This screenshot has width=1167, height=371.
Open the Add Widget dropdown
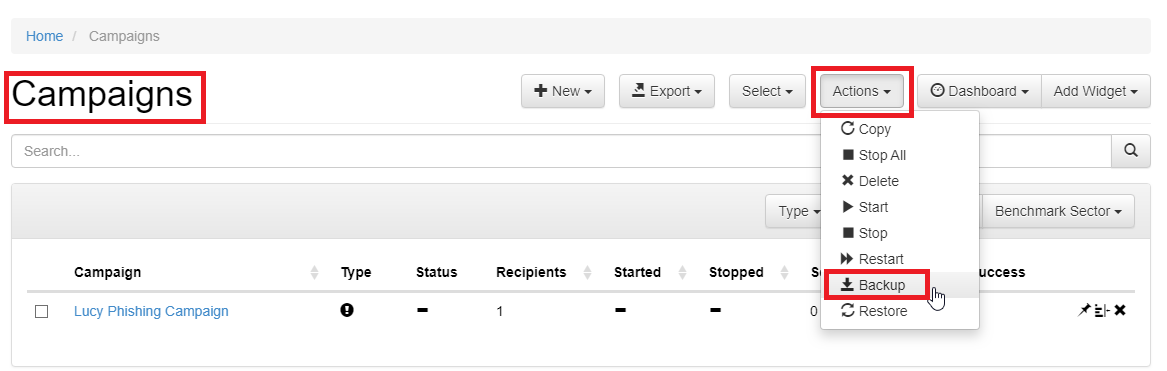point(1096,91)
